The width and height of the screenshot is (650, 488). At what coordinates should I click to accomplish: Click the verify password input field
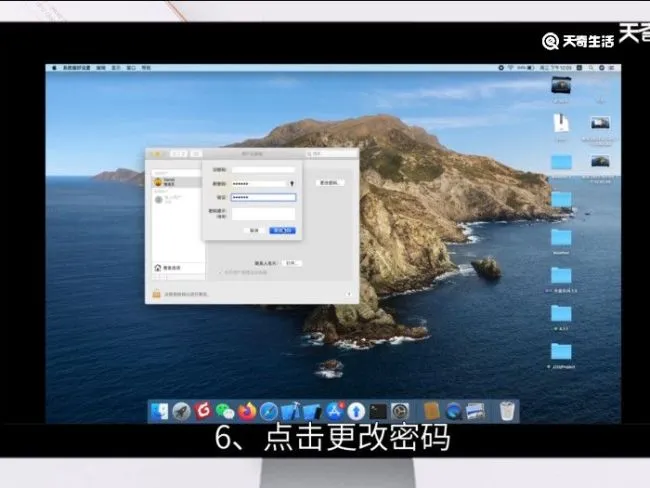263,197
